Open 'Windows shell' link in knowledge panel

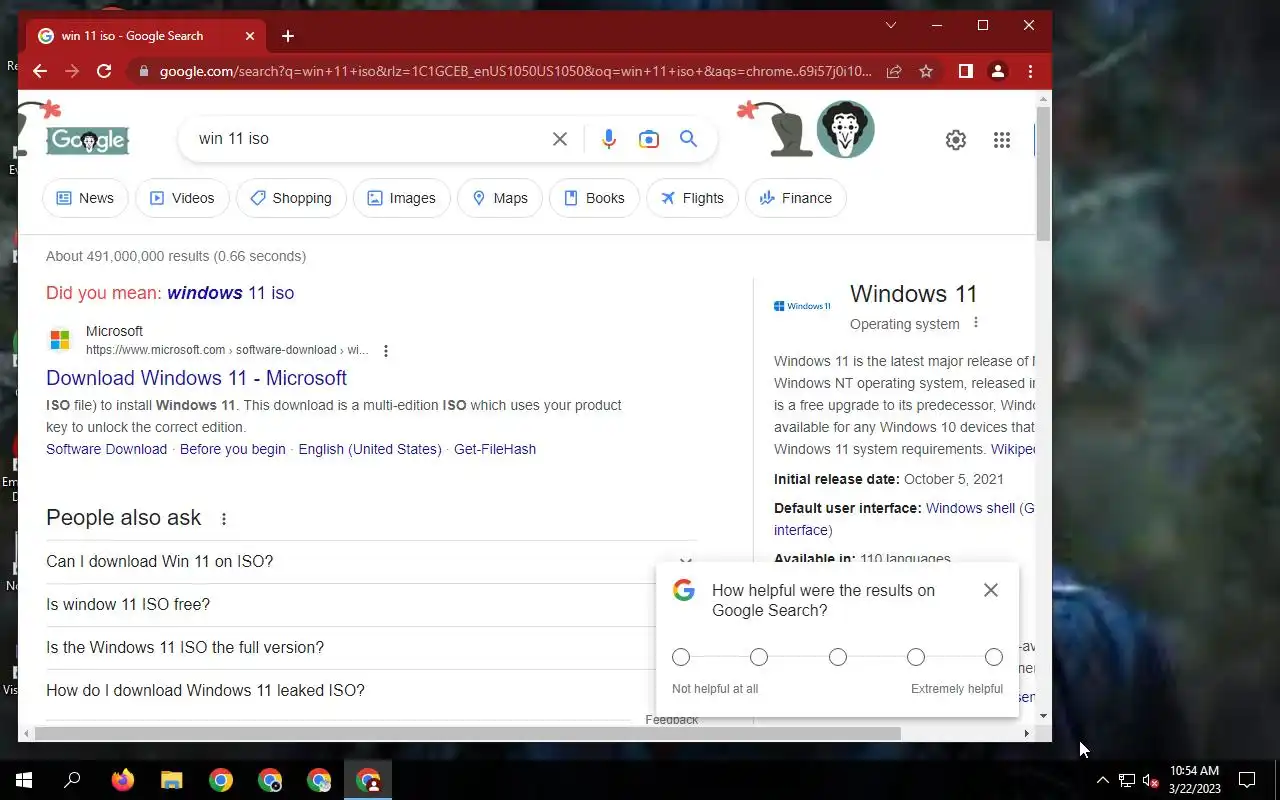coord(970,508)
